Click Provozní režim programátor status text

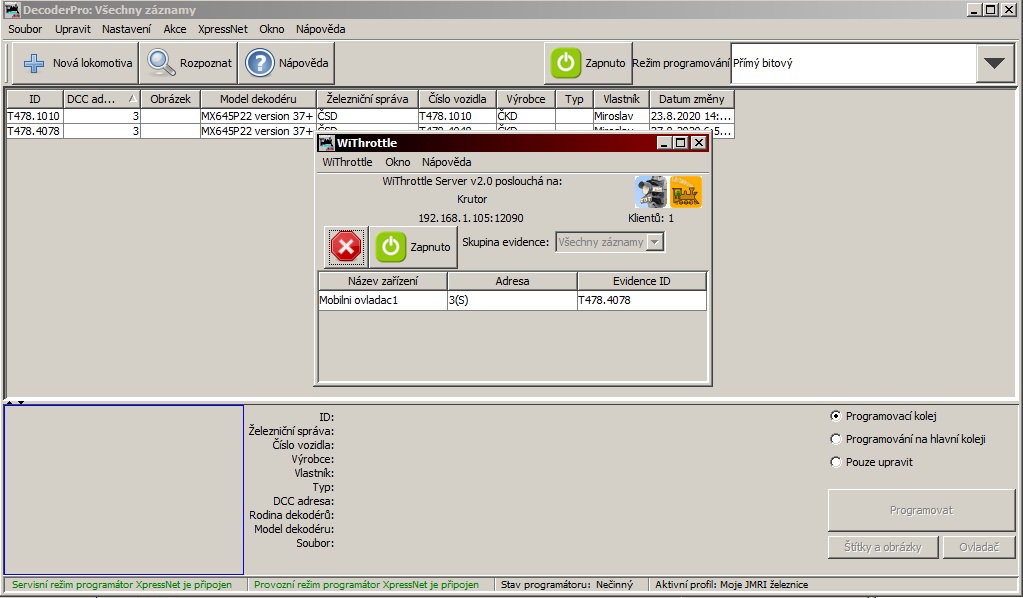point(367,584)
